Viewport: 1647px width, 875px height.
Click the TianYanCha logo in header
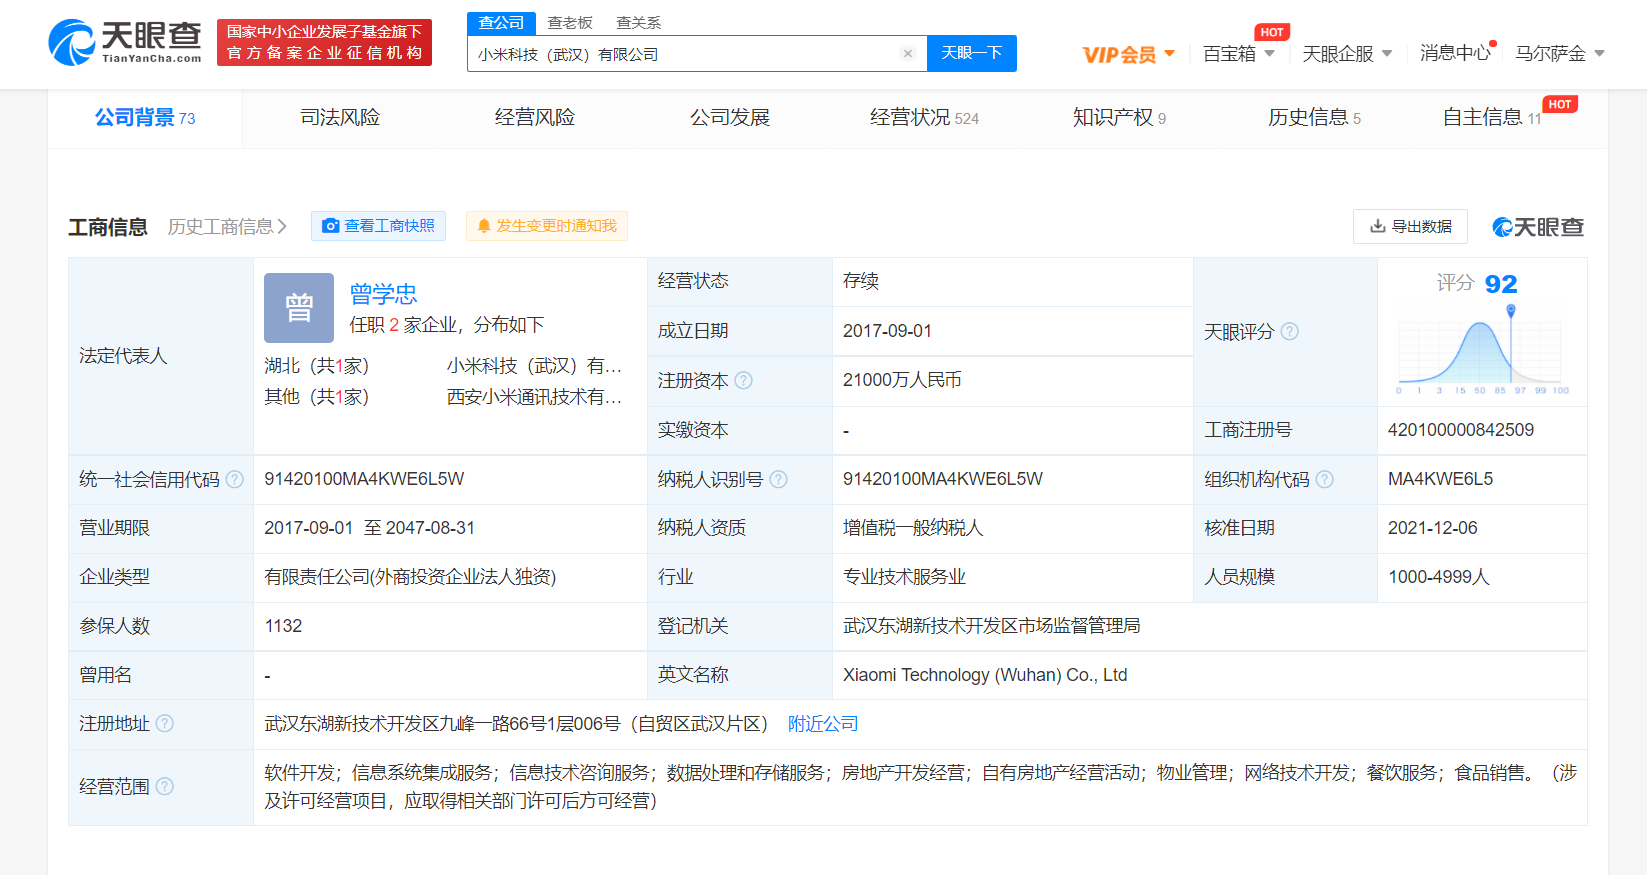(124, 43)
